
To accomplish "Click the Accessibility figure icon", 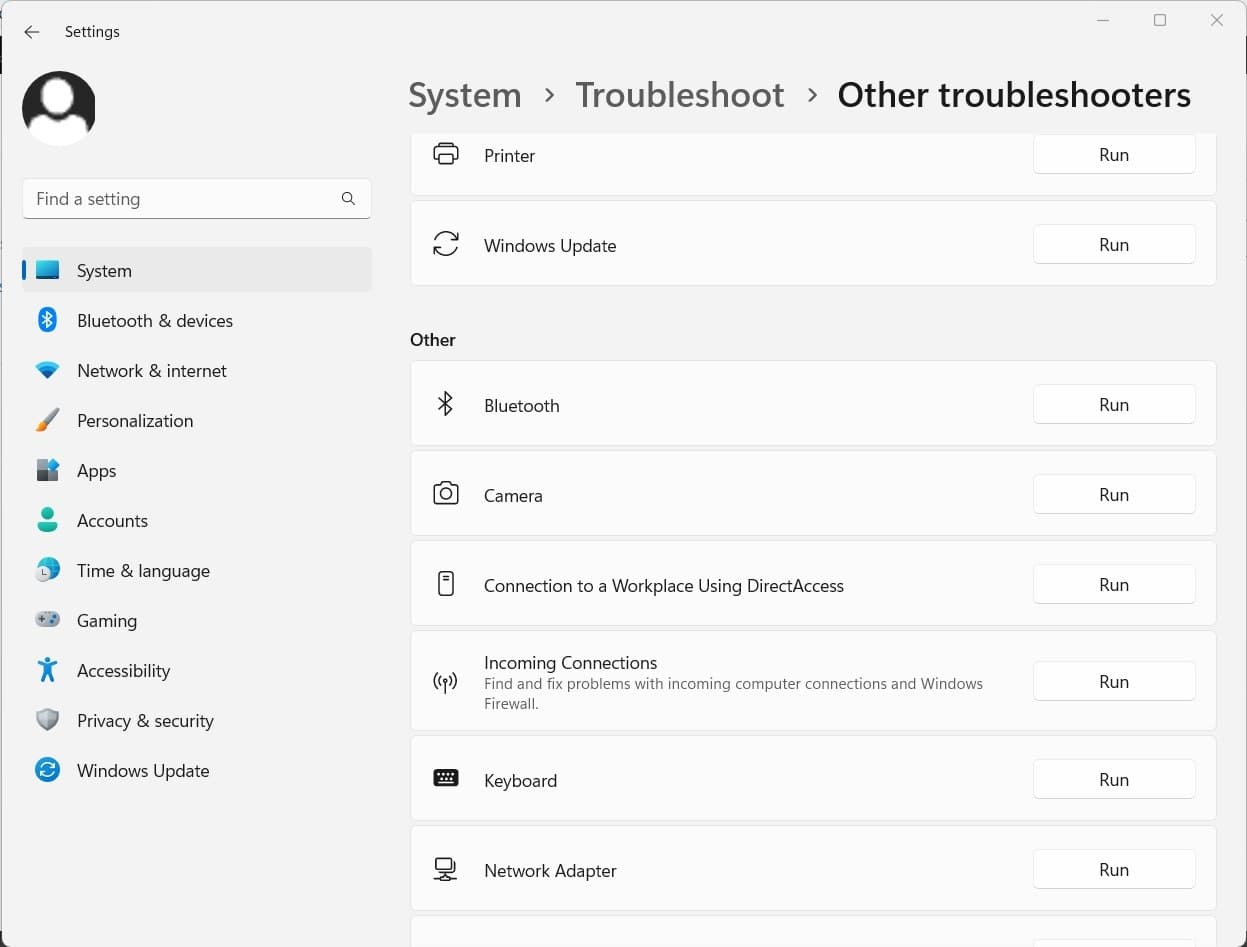I will [x=47, y=670].
